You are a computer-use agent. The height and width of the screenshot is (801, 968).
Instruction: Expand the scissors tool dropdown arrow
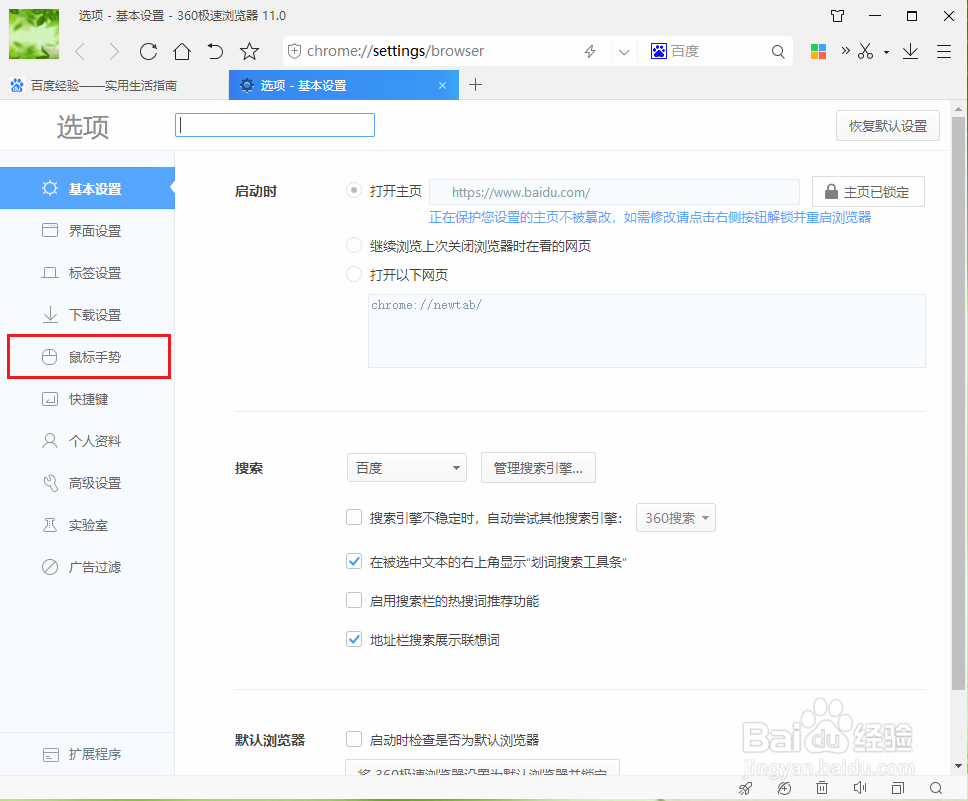(884, 51)
